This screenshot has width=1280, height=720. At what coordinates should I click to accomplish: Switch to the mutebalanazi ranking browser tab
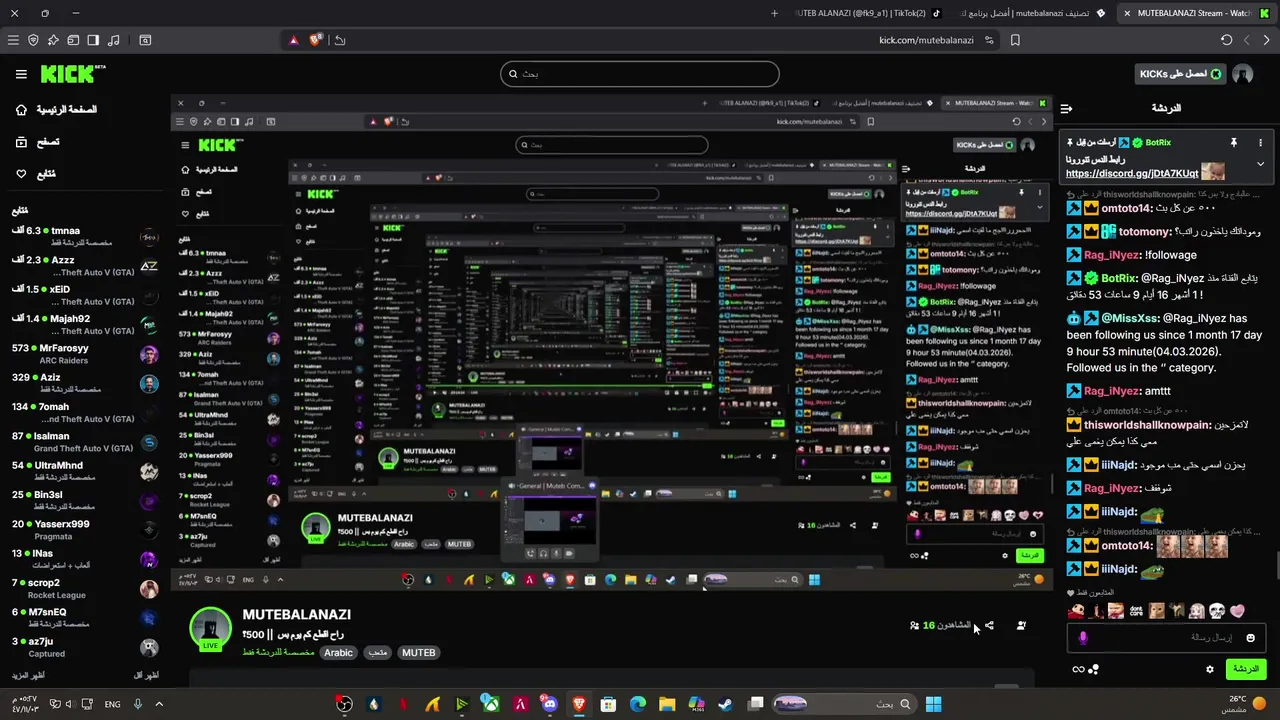click(1032, 14)
